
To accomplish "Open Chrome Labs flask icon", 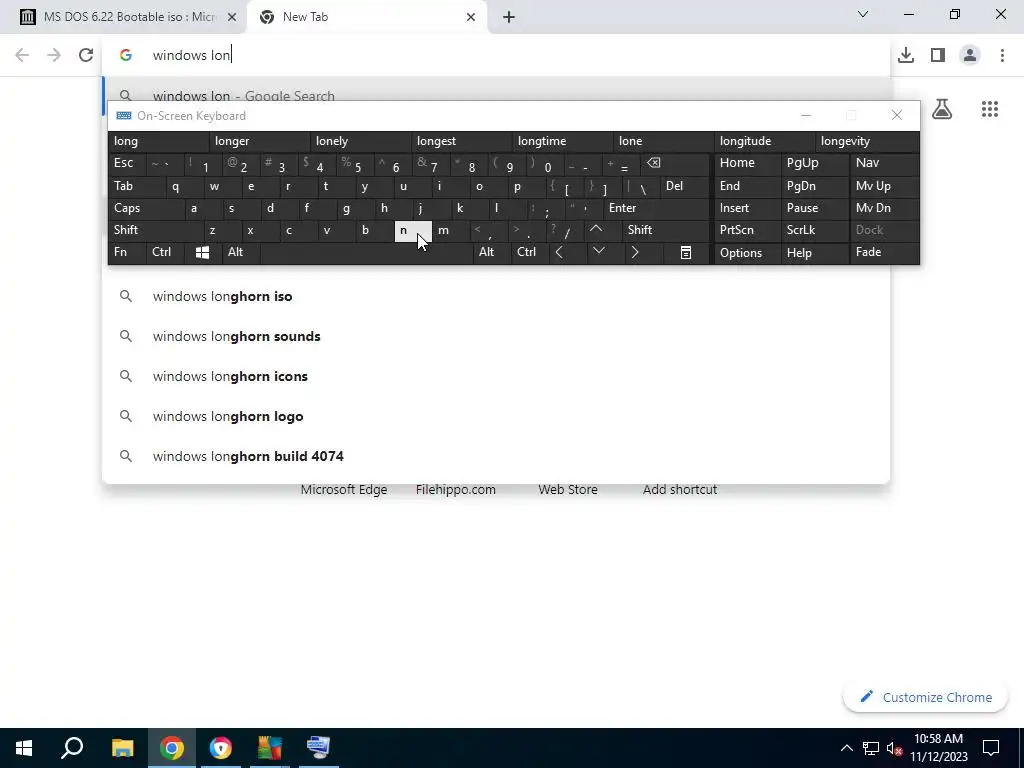I will [942, 109].
